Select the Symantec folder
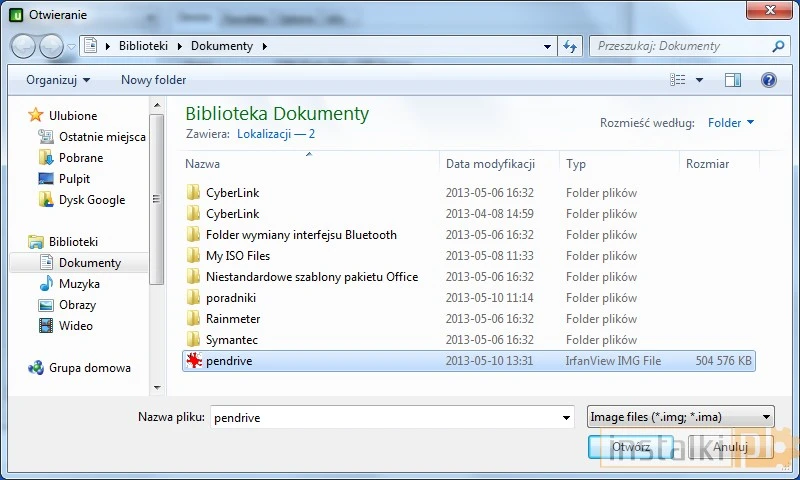The image size is (800, 480). coord(468,340)
